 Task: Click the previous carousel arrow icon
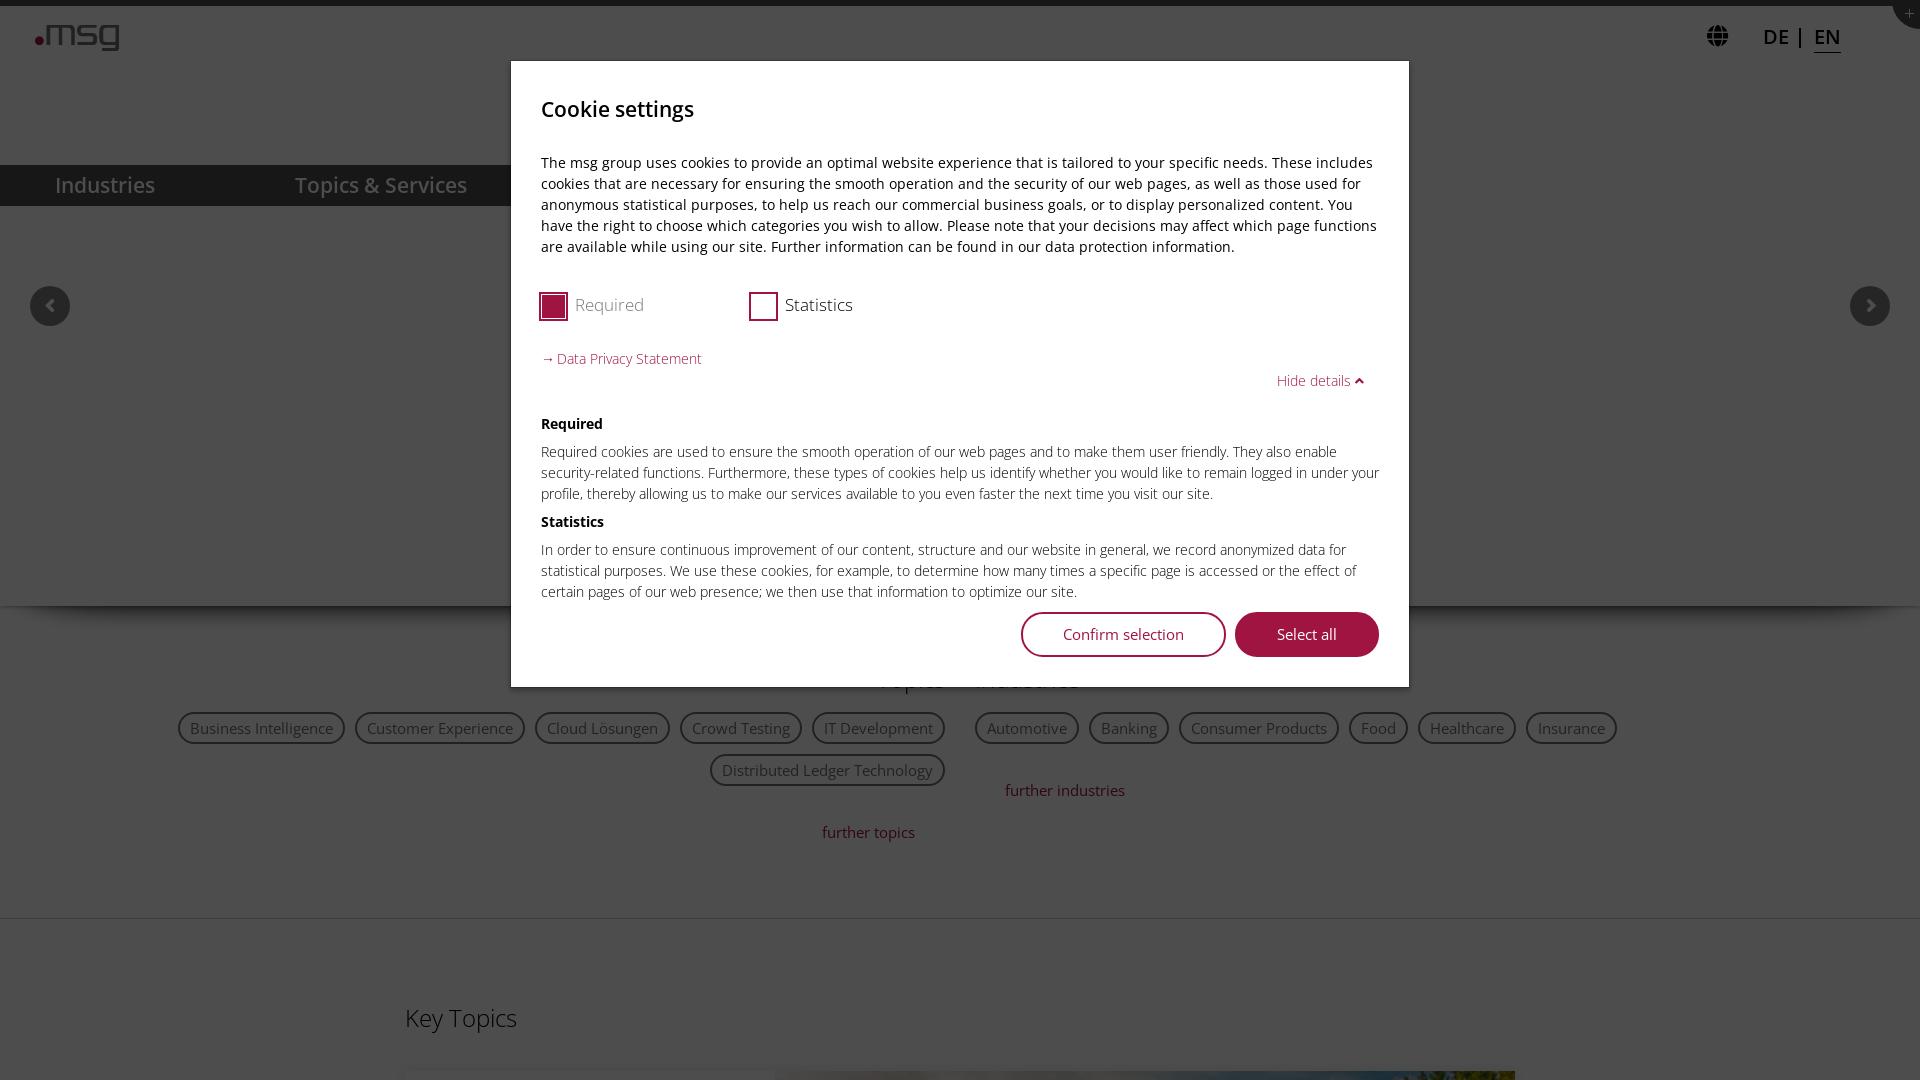coord(50,306)
